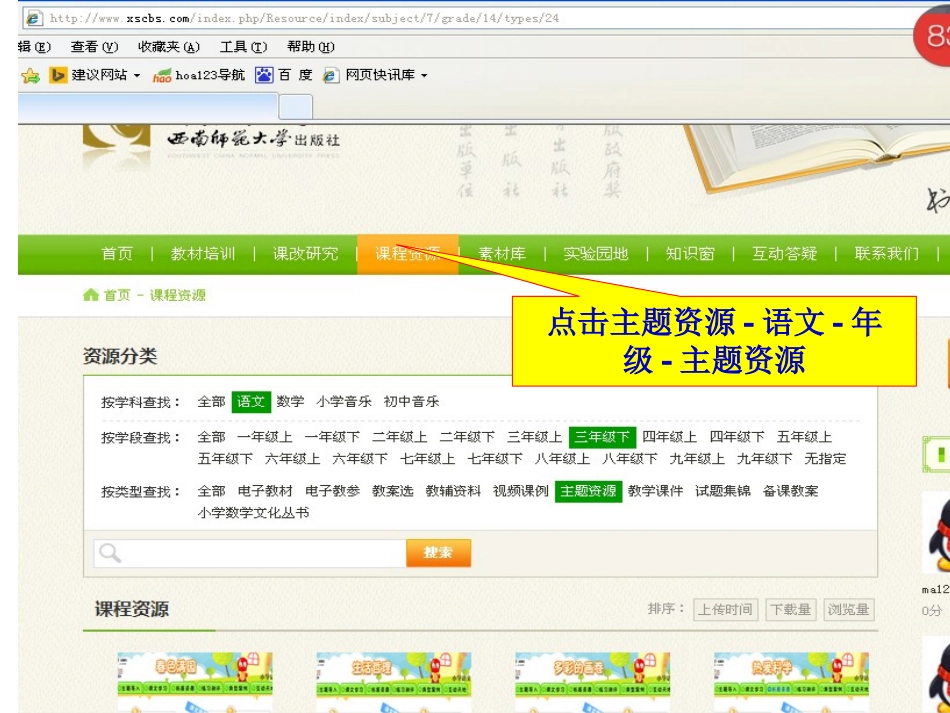The width and height of the screenshot is (950, 713).
Task: Select 备课教案 type filter
Action: (x=791, y=491)
